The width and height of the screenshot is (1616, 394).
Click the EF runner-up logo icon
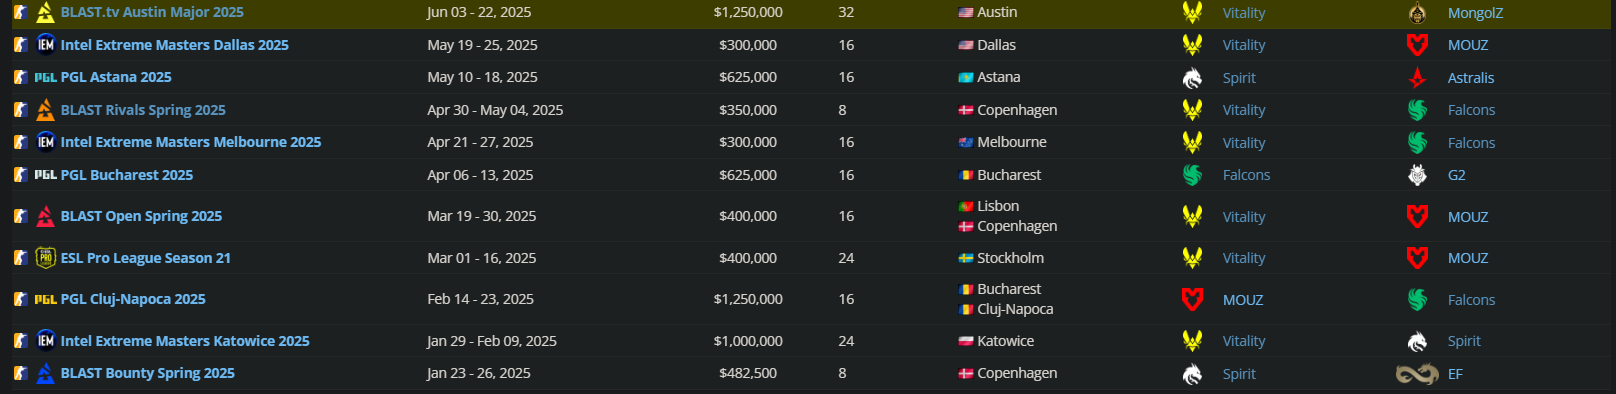(x=1417, y=374)
